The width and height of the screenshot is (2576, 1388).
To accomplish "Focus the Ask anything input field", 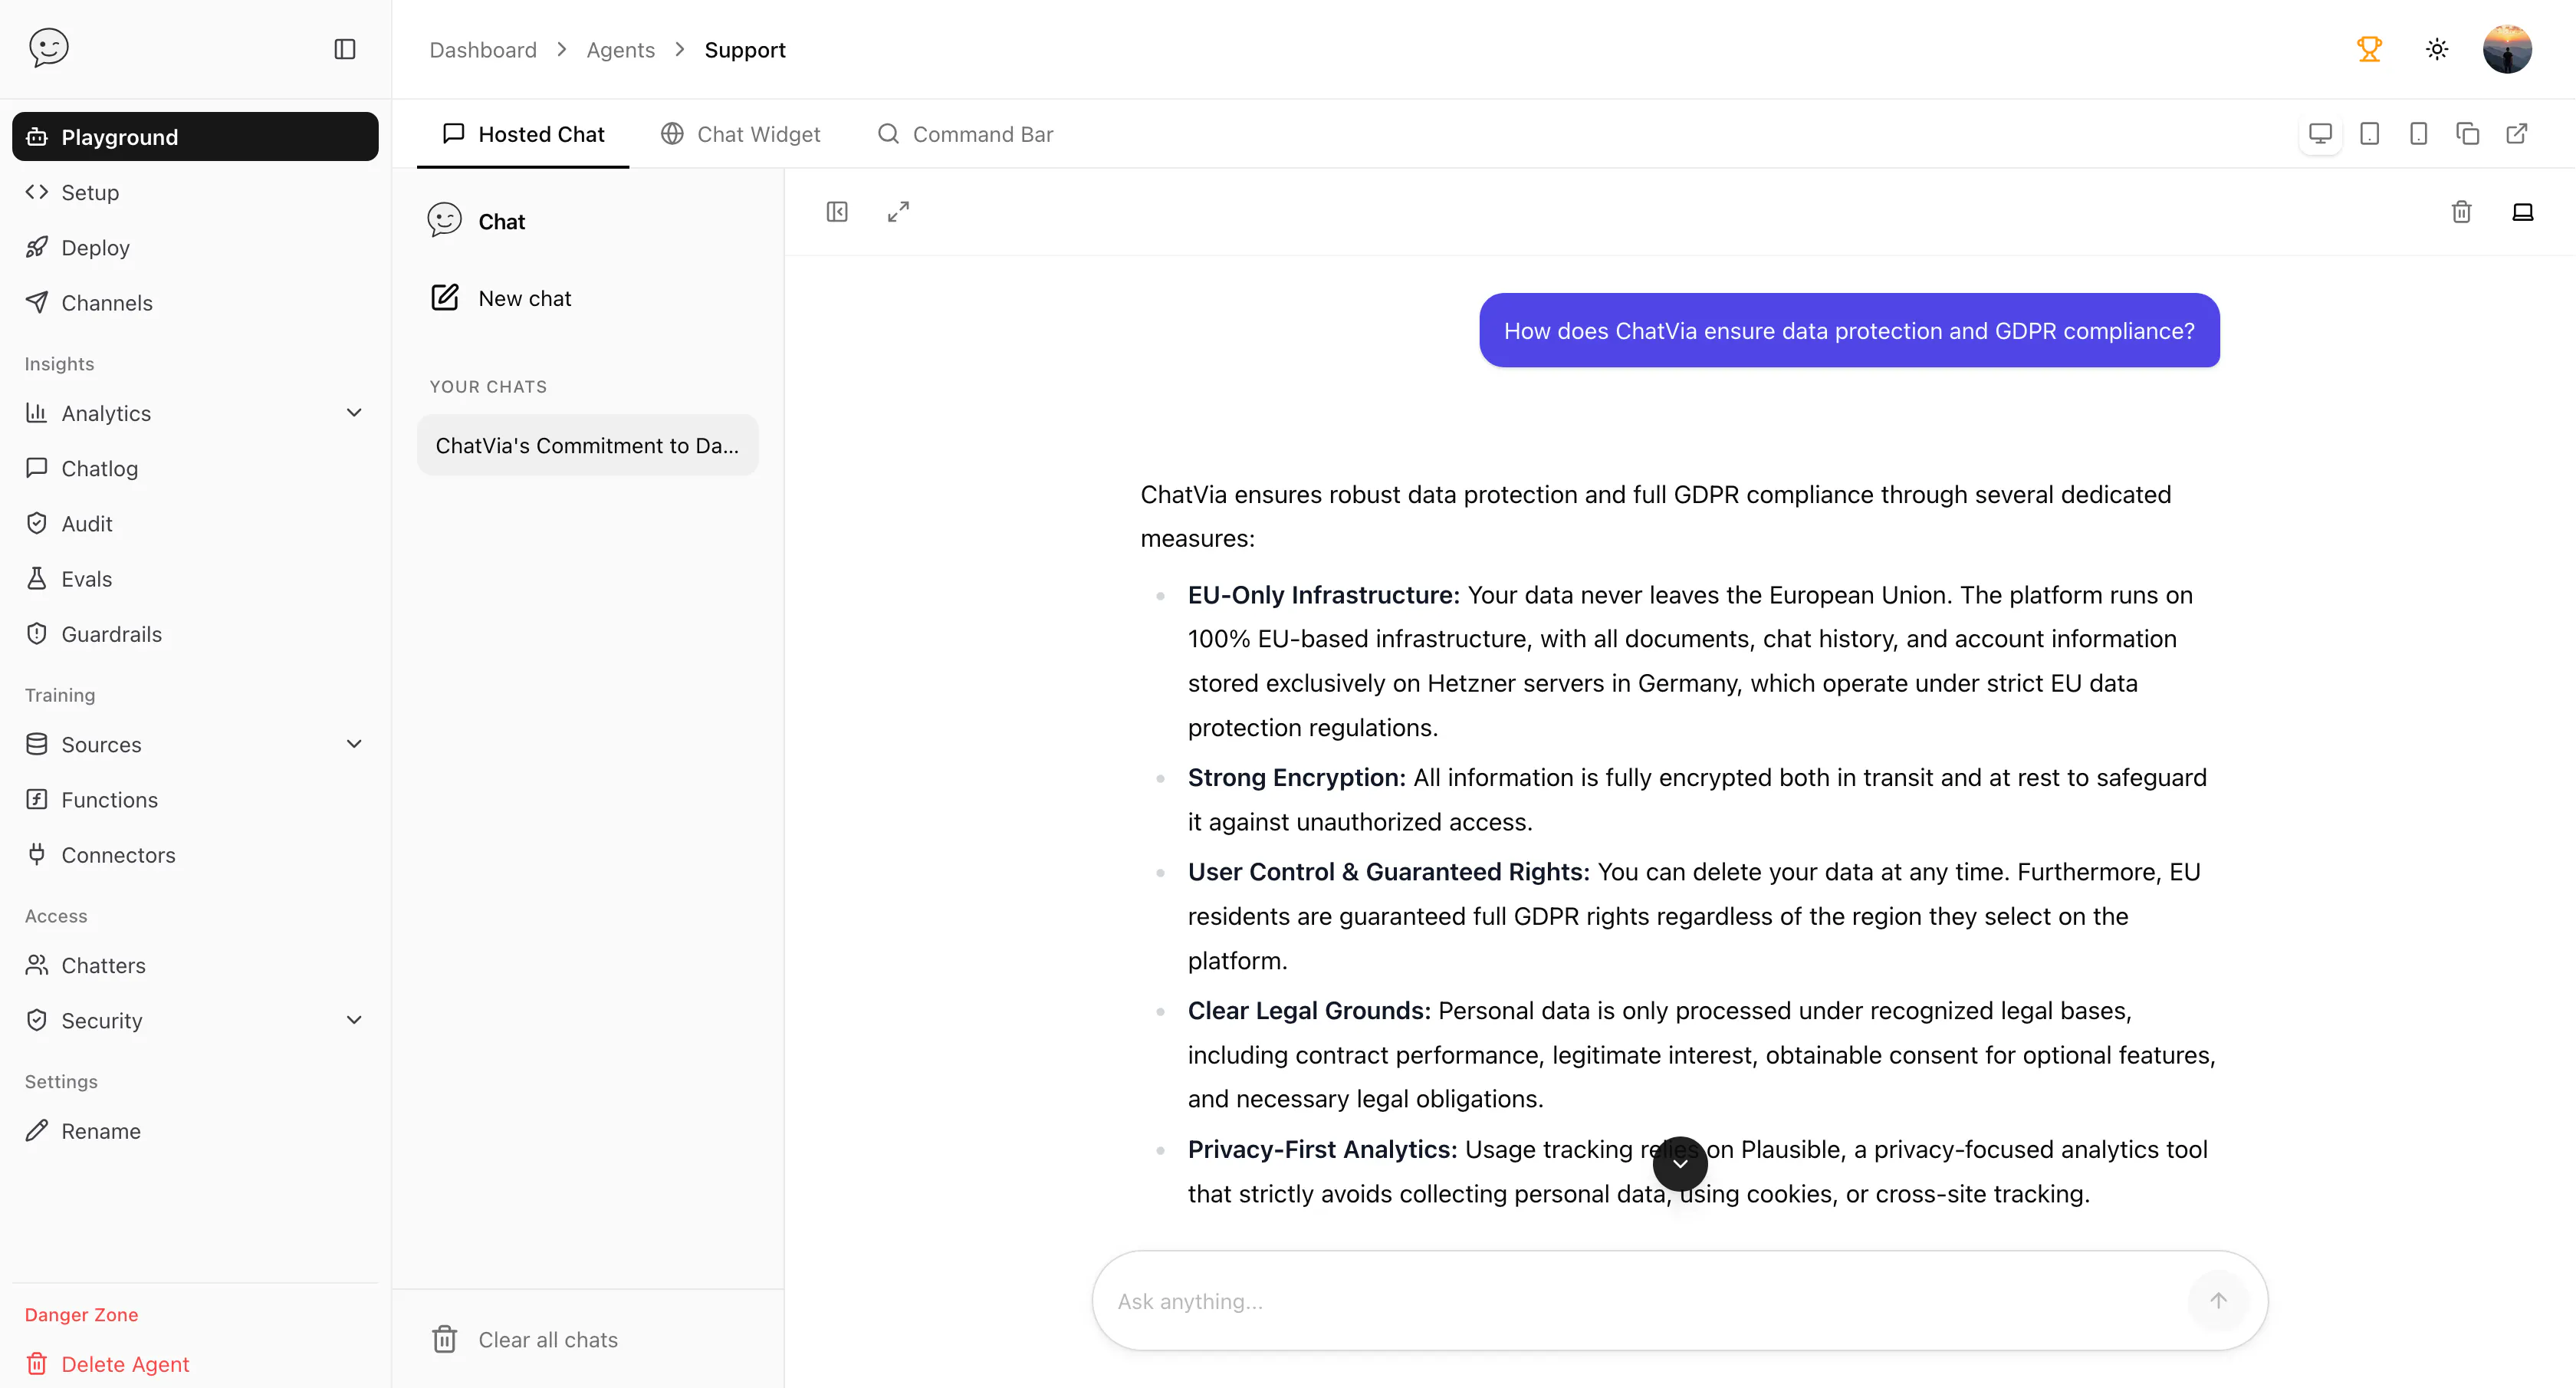I will [1650, 1301].
